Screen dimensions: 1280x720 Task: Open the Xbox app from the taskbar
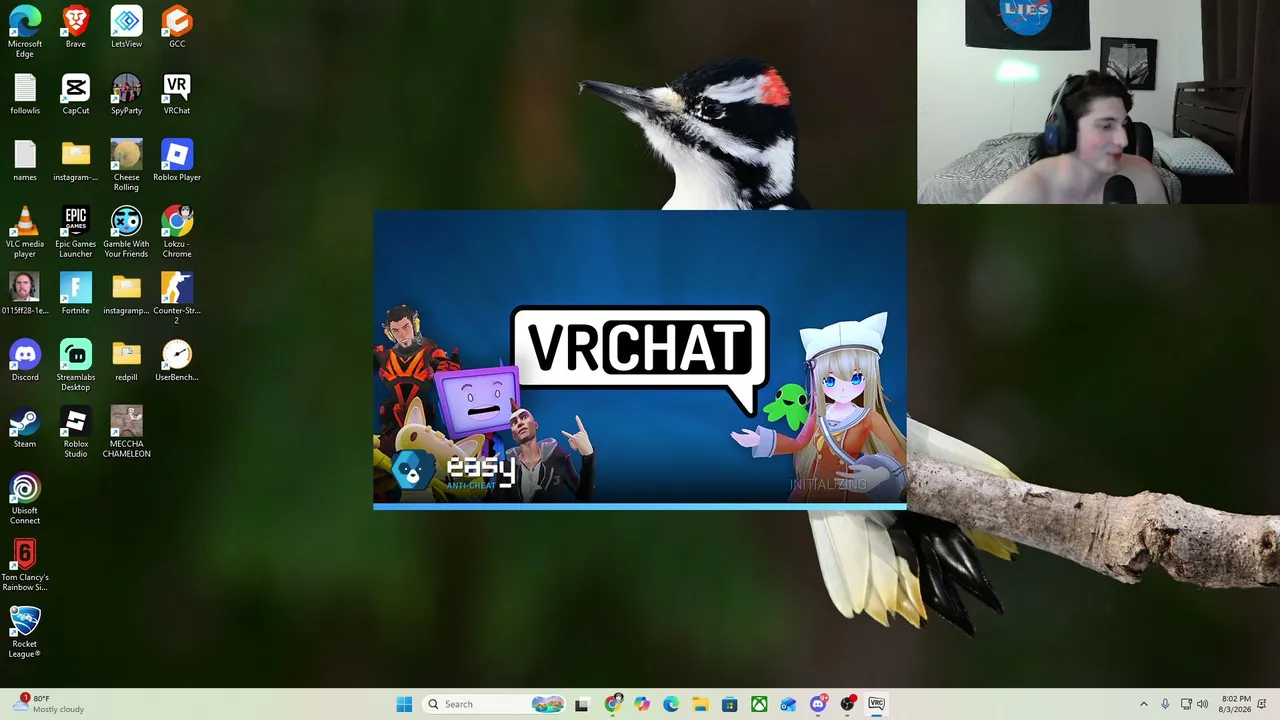pyautogui.click(x=759, y=704)
